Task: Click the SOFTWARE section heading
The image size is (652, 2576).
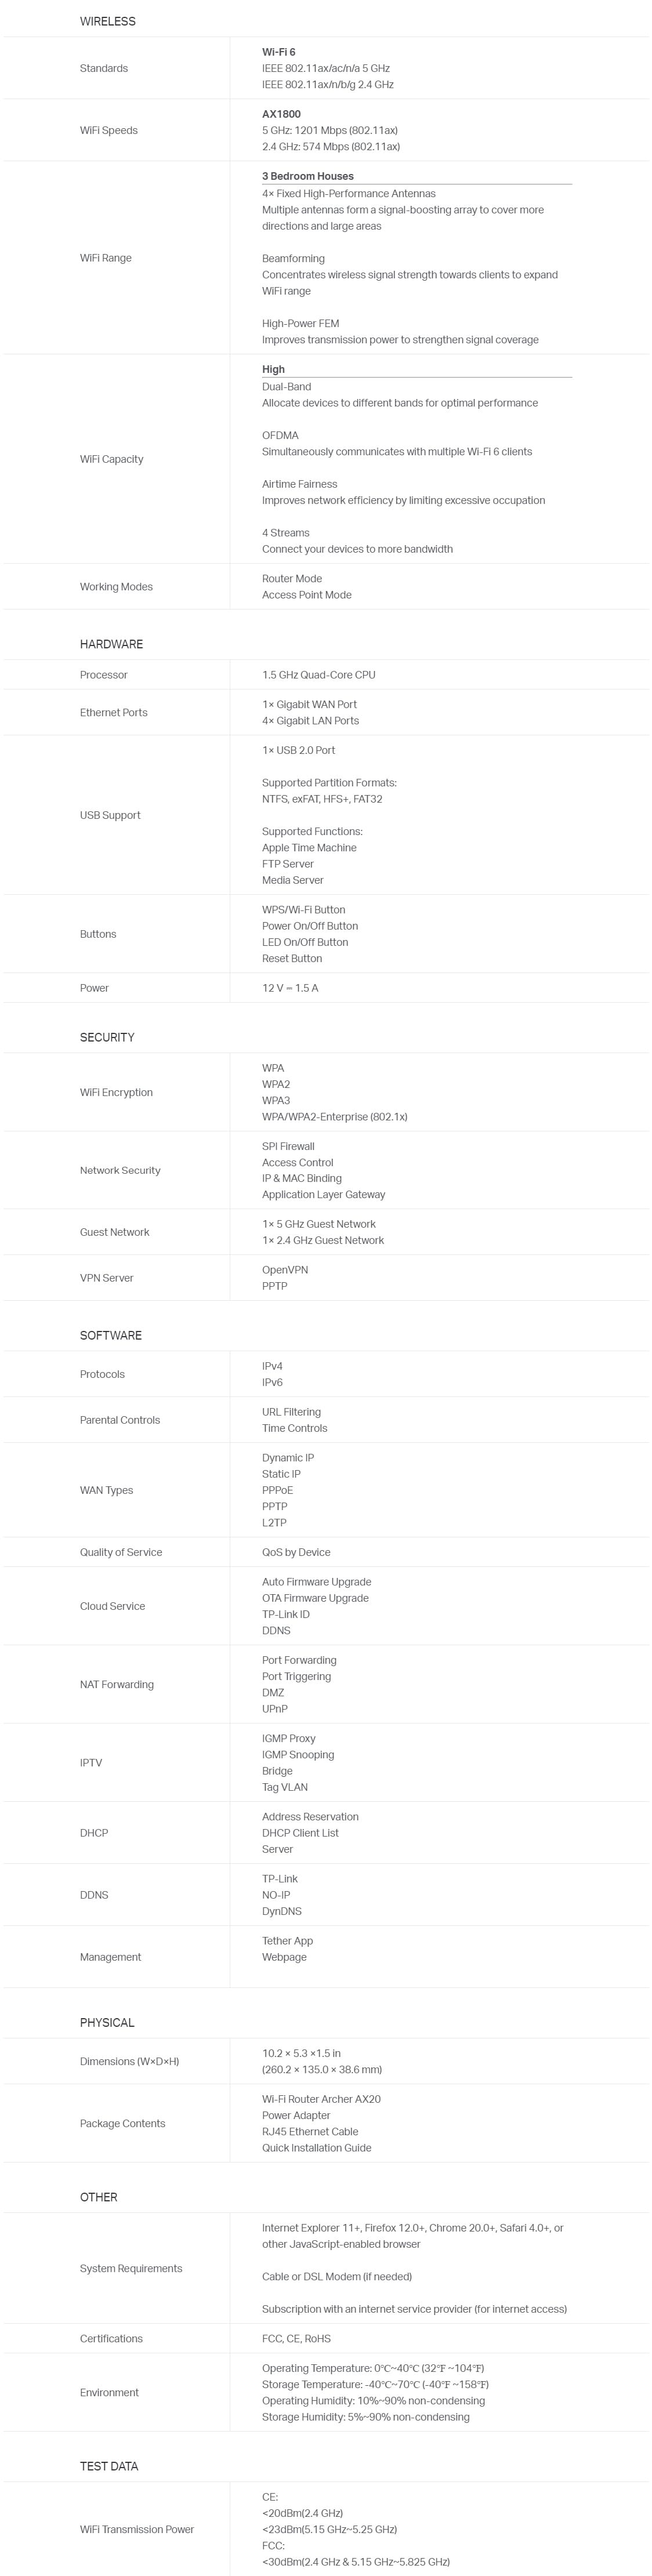Action: click(111, 1335)
